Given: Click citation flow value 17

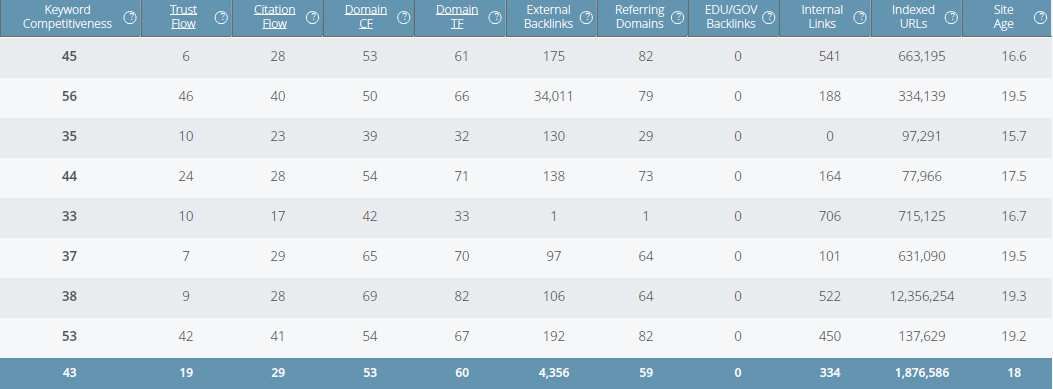Looking at the screenshot, I should [278, 216].
